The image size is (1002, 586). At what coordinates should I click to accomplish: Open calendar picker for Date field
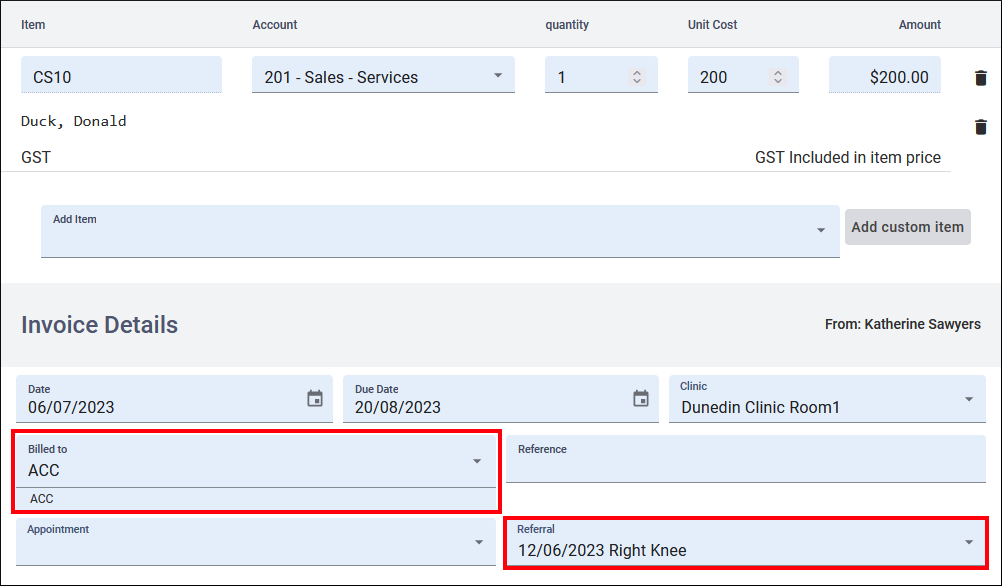click(x=315, y=399)
